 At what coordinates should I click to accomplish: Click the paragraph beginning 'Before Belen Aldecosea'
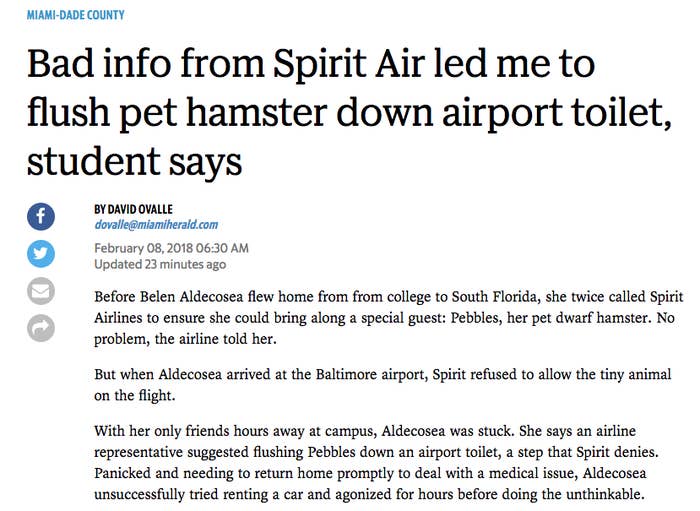pyautogui.click(x=388, y=318)
